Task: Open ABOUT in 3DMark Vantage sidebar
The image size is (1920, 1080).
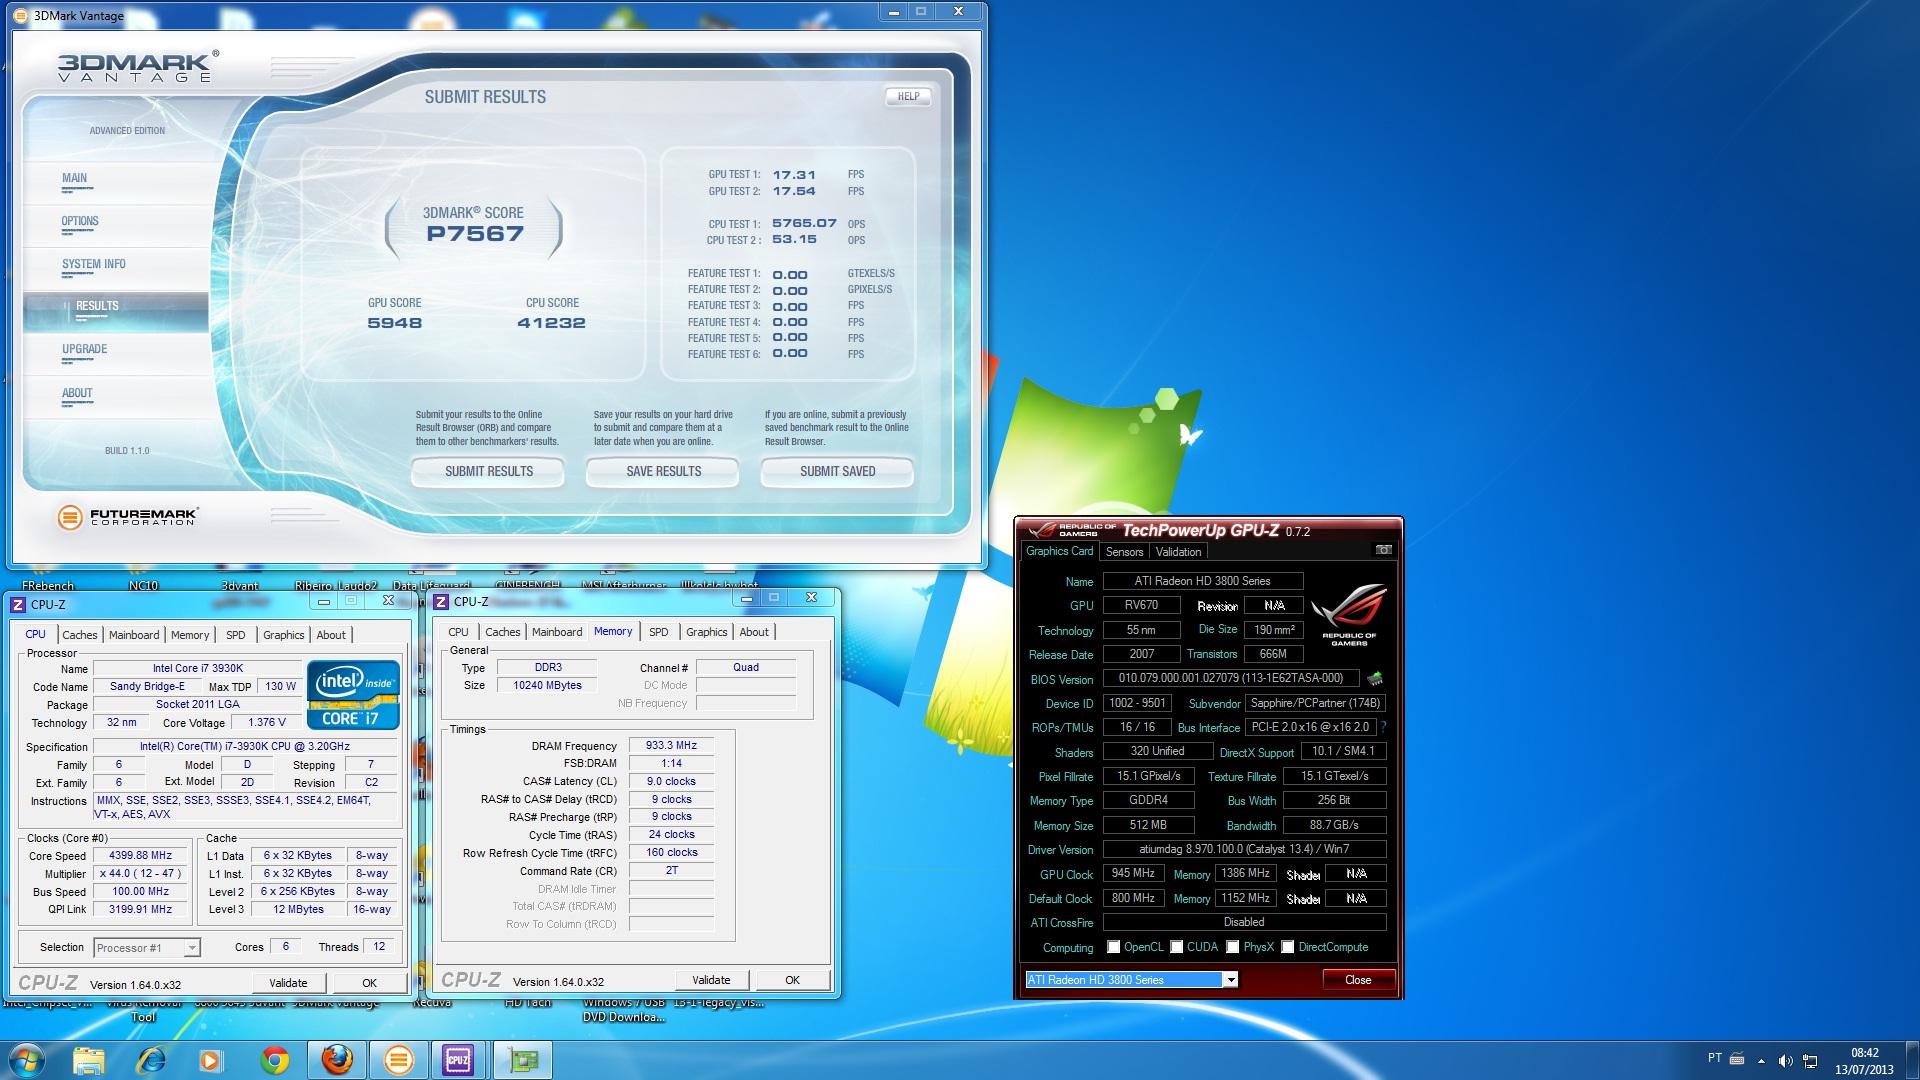Action: [77, 393]
